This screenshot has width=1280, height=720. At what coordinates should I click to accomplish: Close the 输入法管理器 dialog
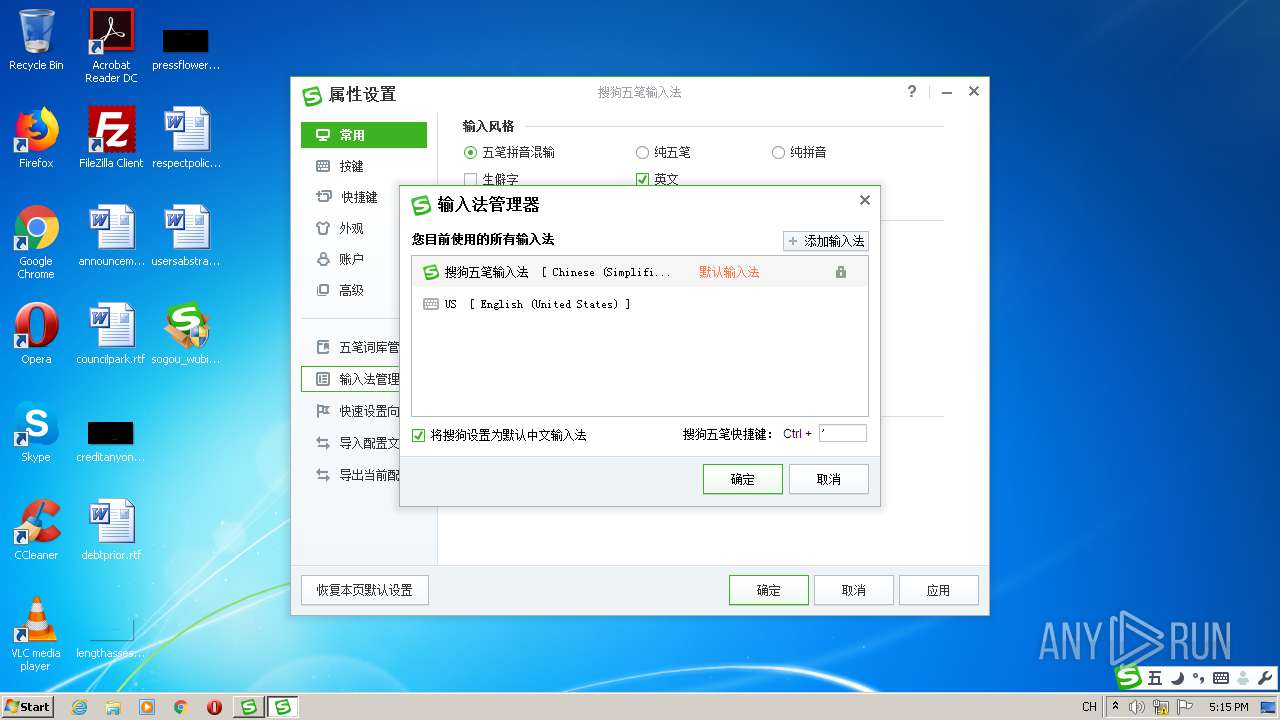click(x=865, y=200)
